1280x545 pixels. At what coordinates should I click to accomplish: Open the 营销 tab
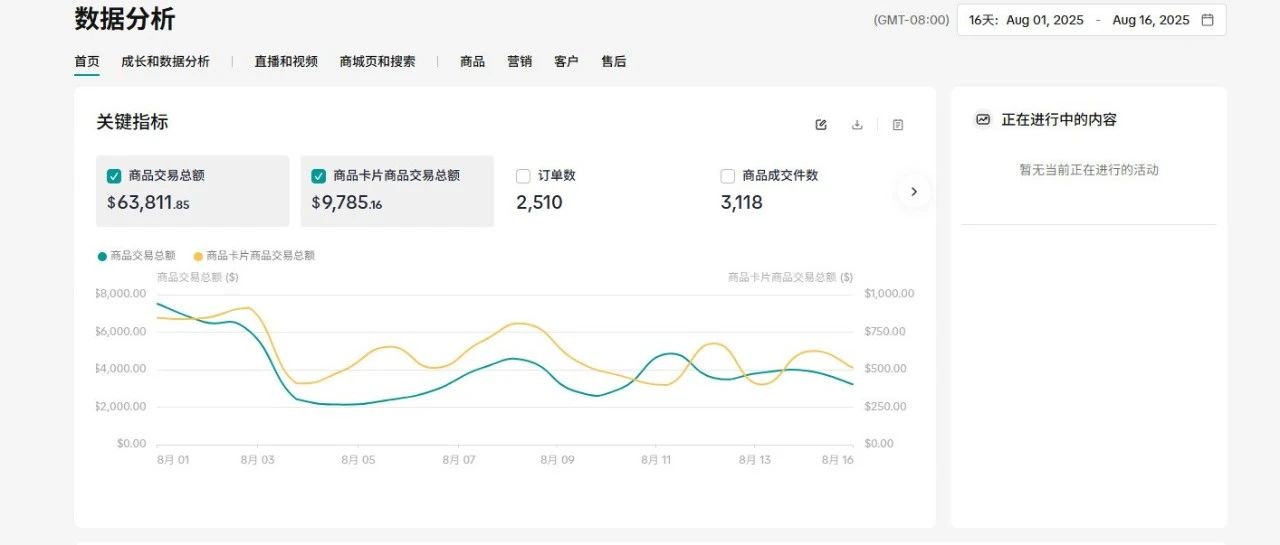[x=519, y=62]
